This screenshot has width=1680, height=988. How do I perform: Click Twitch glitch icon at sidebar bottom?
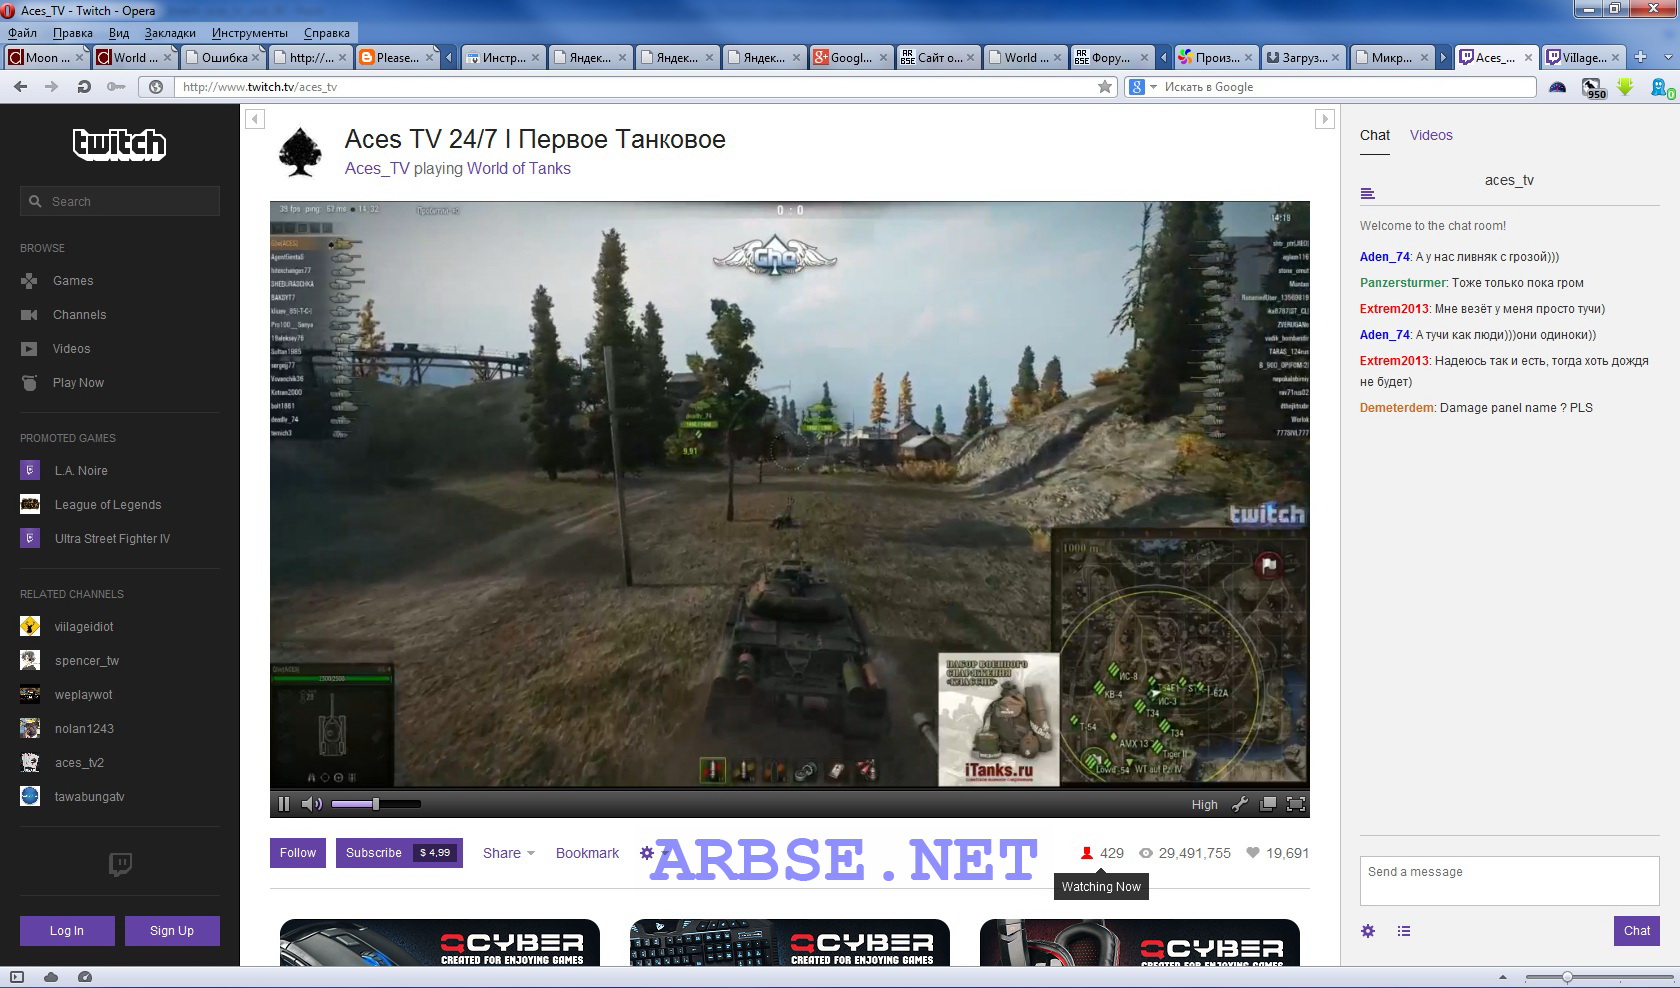[120, 864]
